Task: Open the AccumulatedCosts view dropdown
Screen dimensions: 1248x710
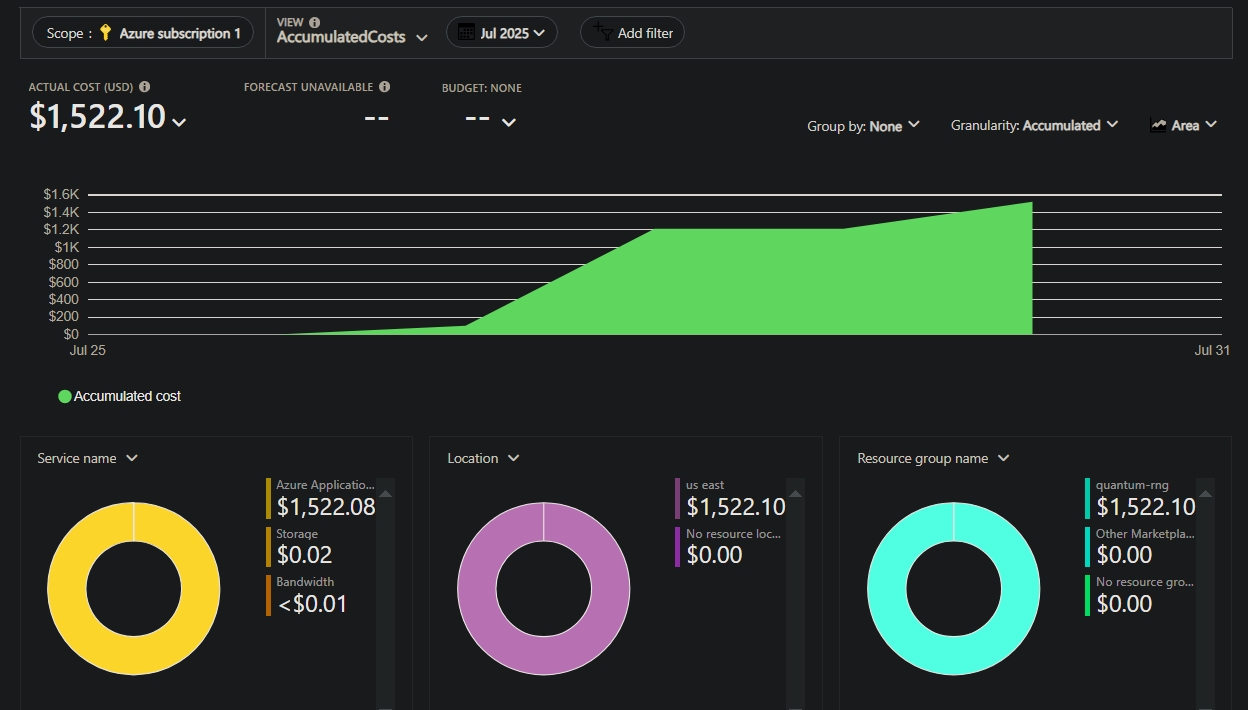Action: (352, 37)
